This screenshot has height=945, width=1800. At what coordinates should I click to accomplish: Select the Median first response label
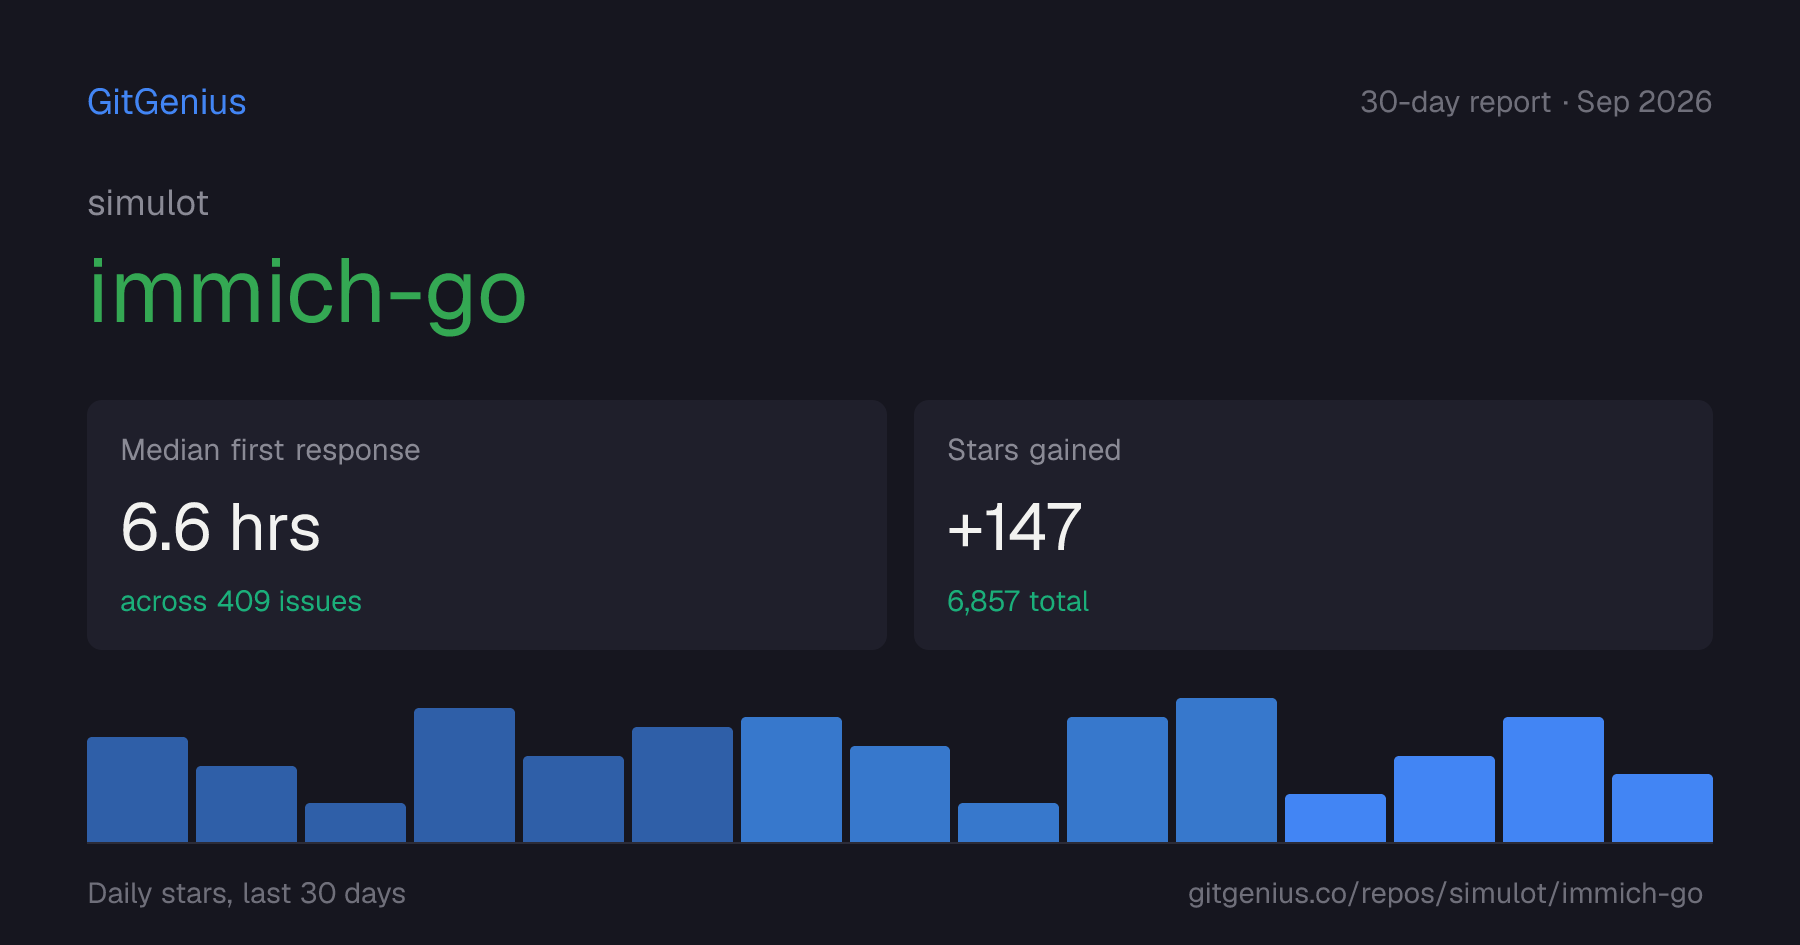[x=270, y=450]
